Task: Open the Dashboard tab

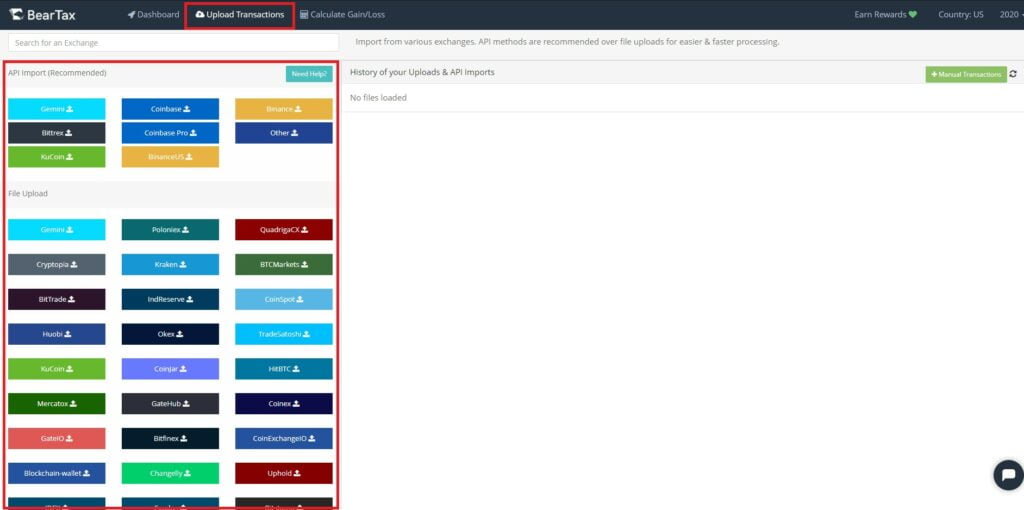Action: coord(153,14)
